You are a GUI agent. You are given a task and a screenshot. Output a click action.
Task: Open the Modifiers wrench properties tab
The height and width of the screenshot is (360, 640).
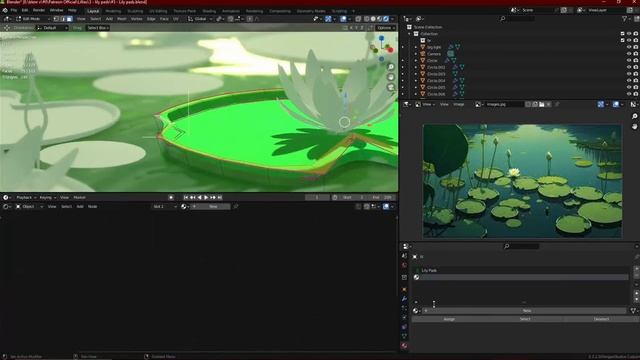404,299
